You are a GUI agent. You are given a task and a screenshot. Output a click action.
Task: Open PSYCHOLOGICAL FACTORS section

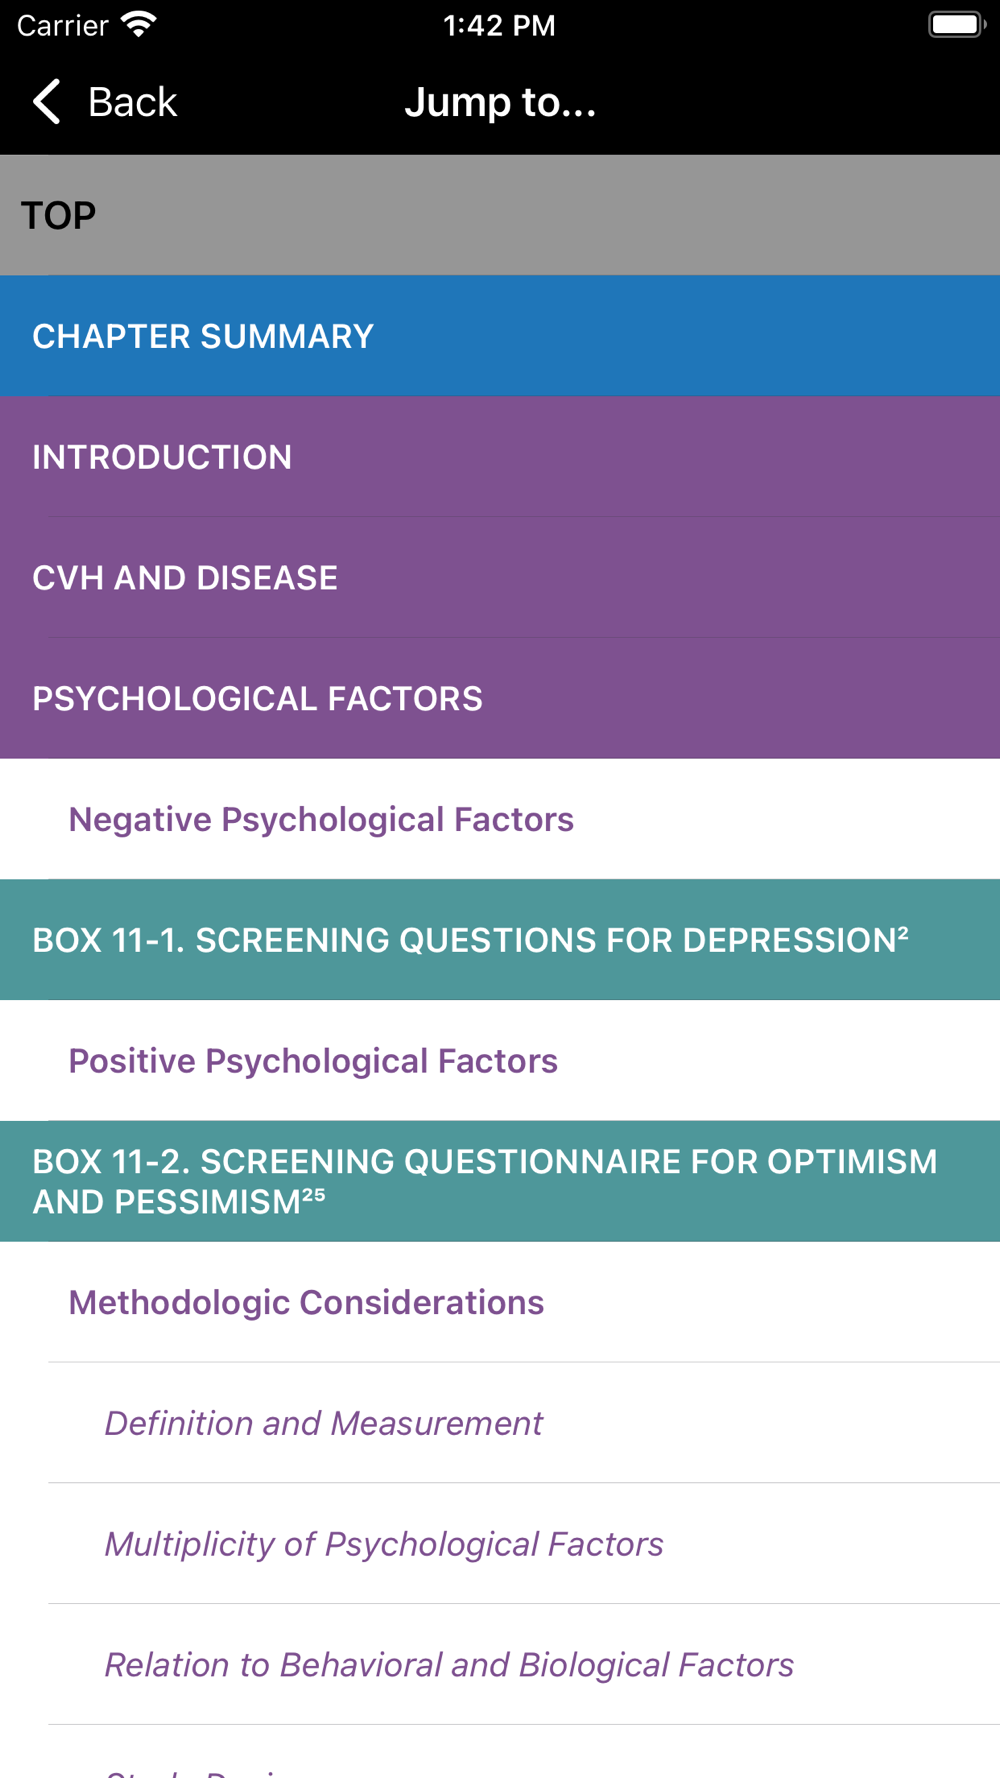click(x=500, y=698)
